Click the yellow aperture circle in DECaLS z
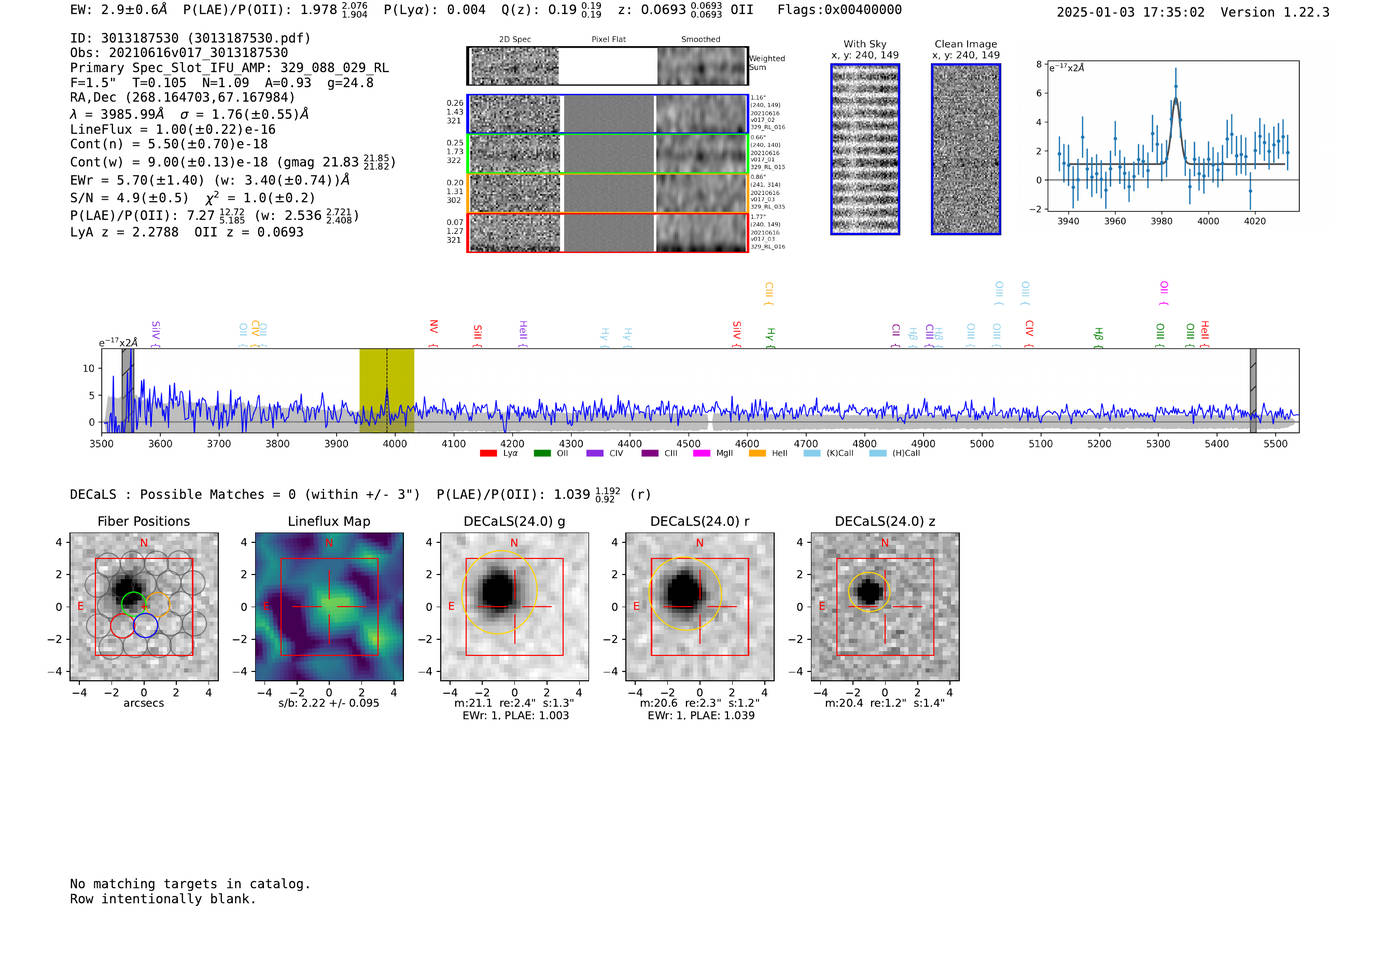This screenshot has height=953, width=1400. 868,592
